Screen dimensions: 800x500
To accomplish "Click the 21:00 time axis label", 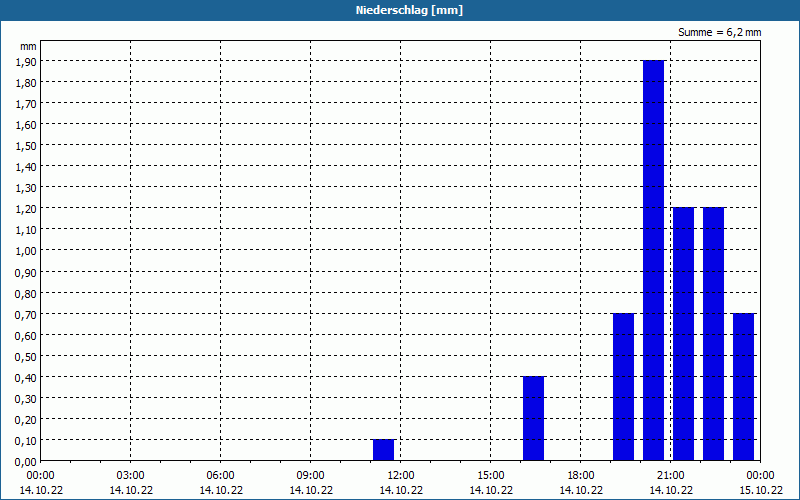I will point(670,476).
